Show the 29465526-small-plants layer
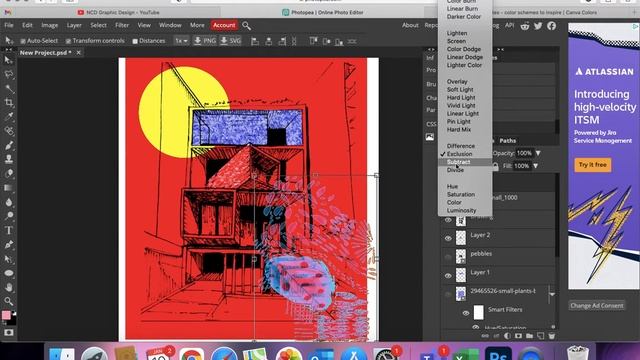640x360 pixels. tap(448, 294)
